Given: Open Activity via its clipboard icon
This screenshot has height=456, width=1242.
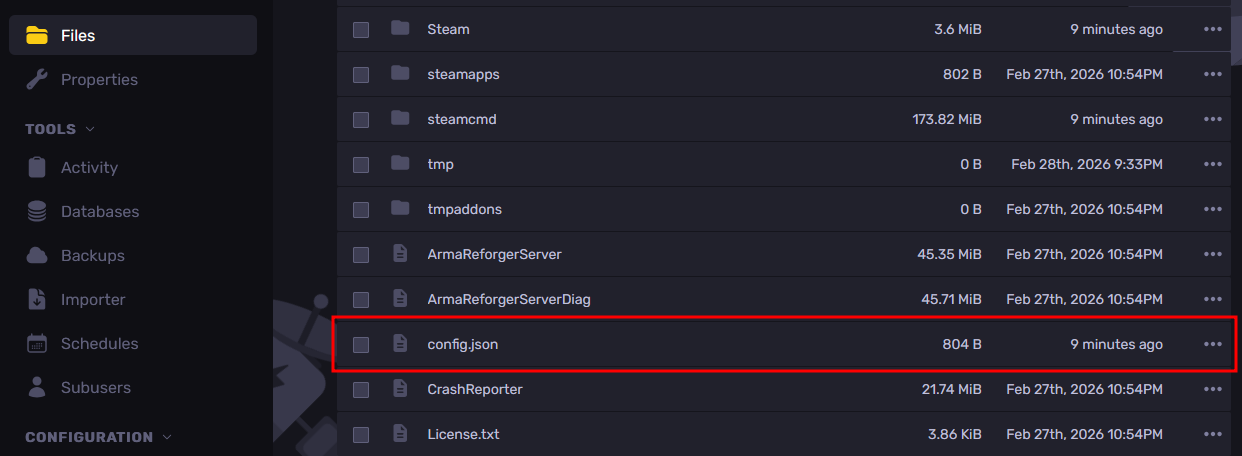Looking at the screenshot, I should point(37,168).
